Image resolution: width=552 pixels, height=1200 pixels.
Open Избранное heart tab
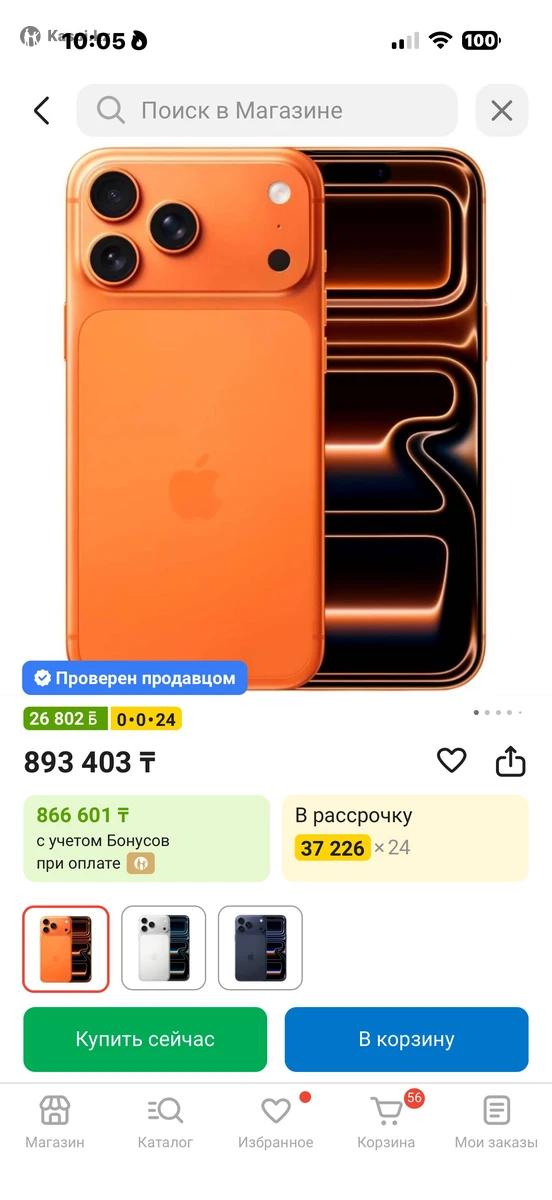(x=276, y=1122)
